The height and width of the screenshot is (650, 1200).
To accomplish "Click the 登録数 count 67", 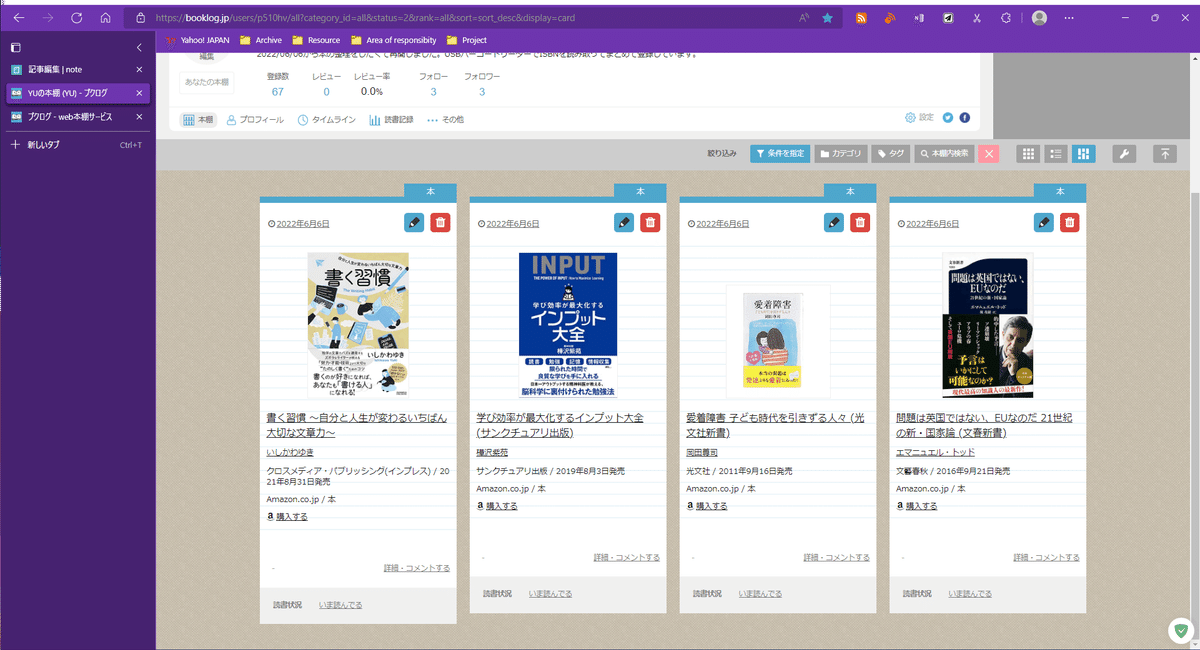I will (x=277, y=92).
